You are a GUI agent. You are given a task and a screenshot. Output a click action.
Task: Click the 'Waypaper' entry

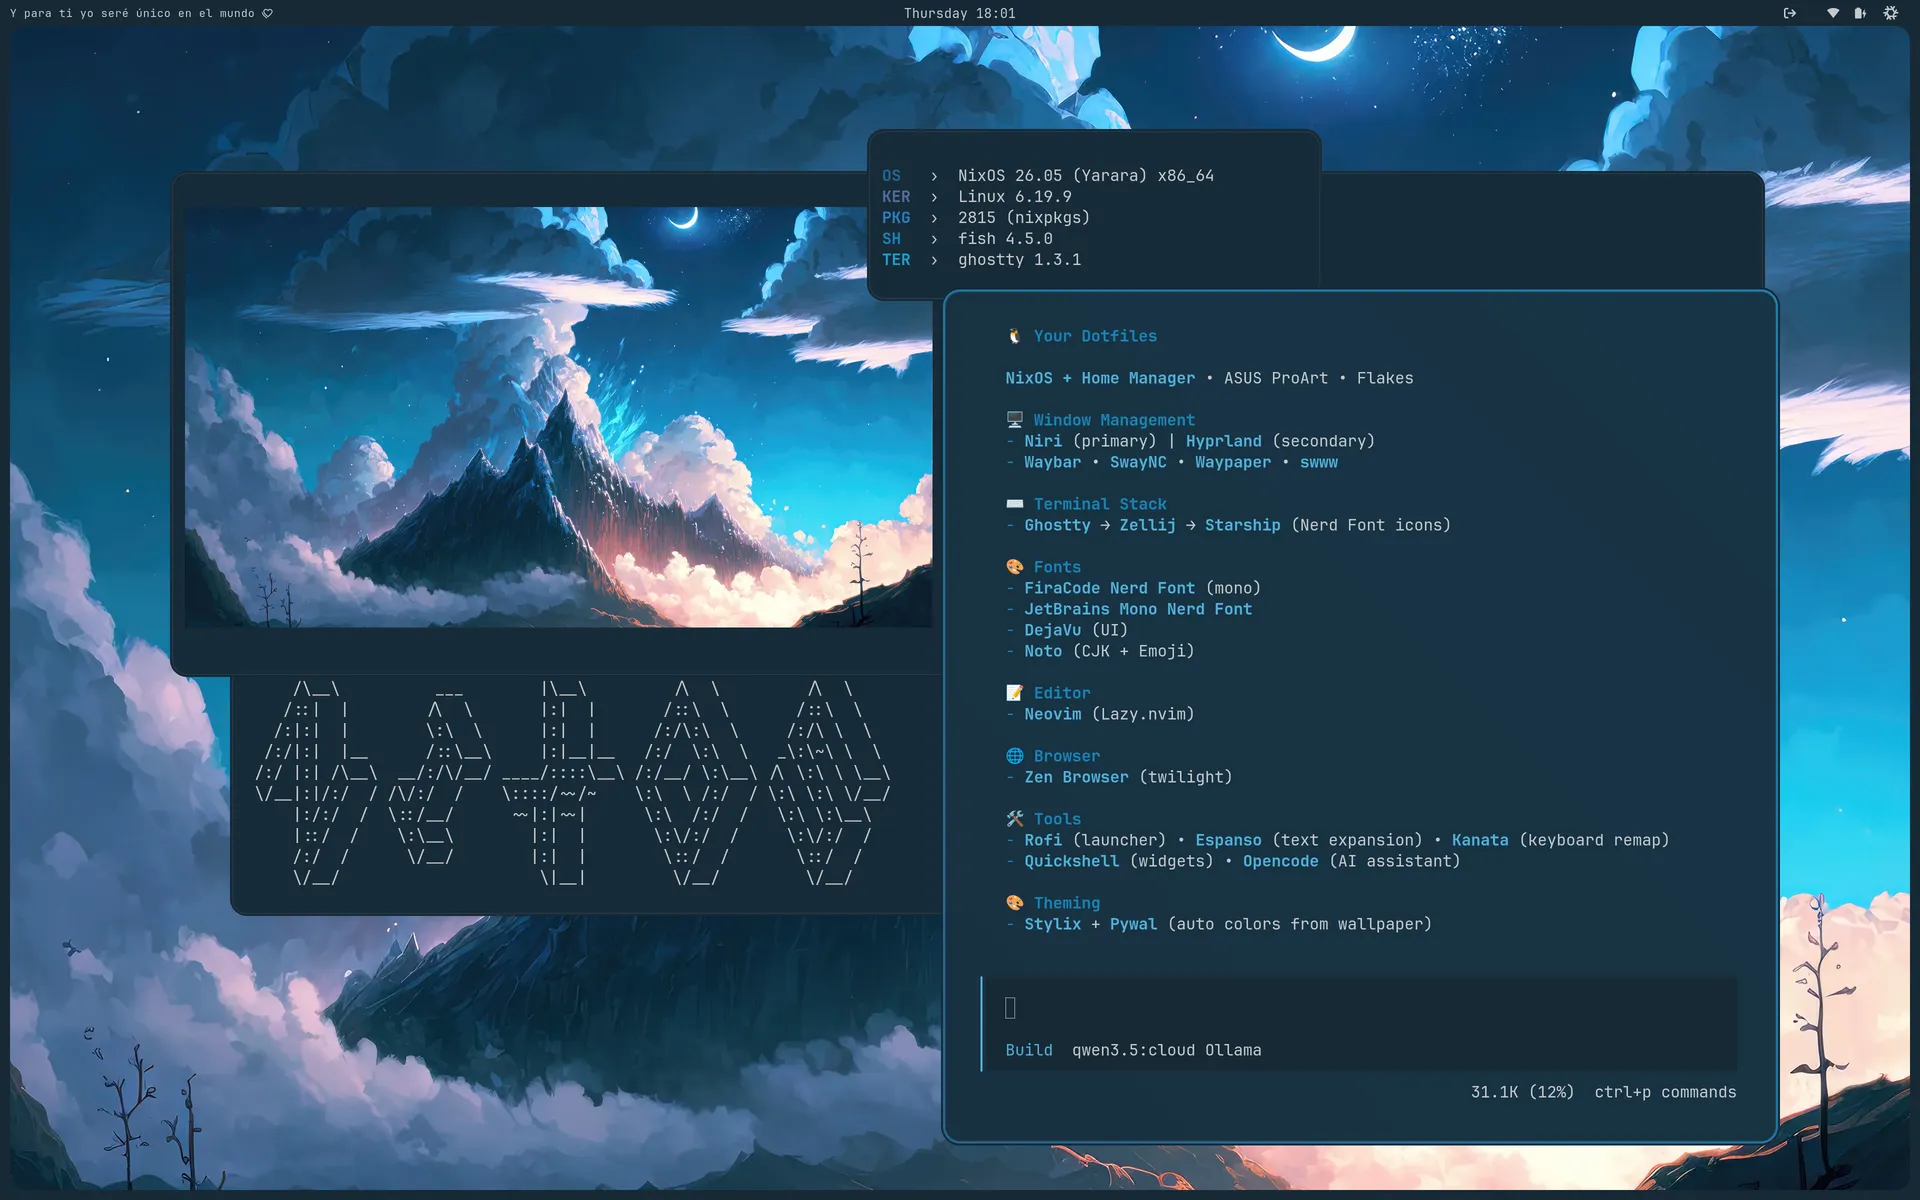click(1233, 462)
